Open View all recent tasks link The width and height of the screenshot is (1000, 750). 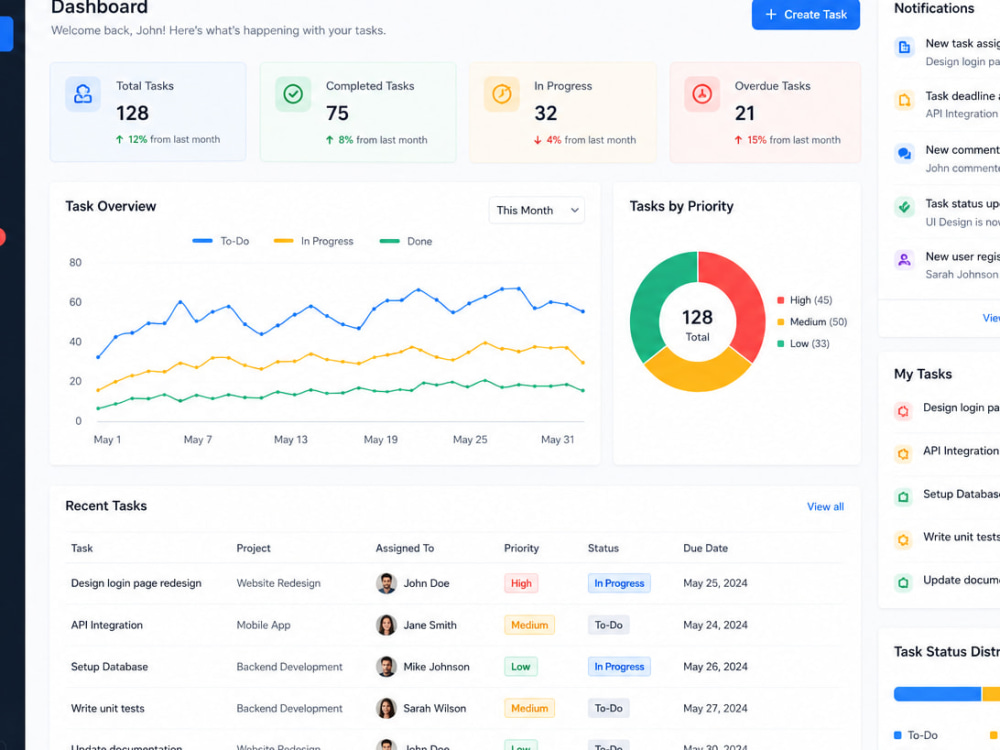(825, 506)
